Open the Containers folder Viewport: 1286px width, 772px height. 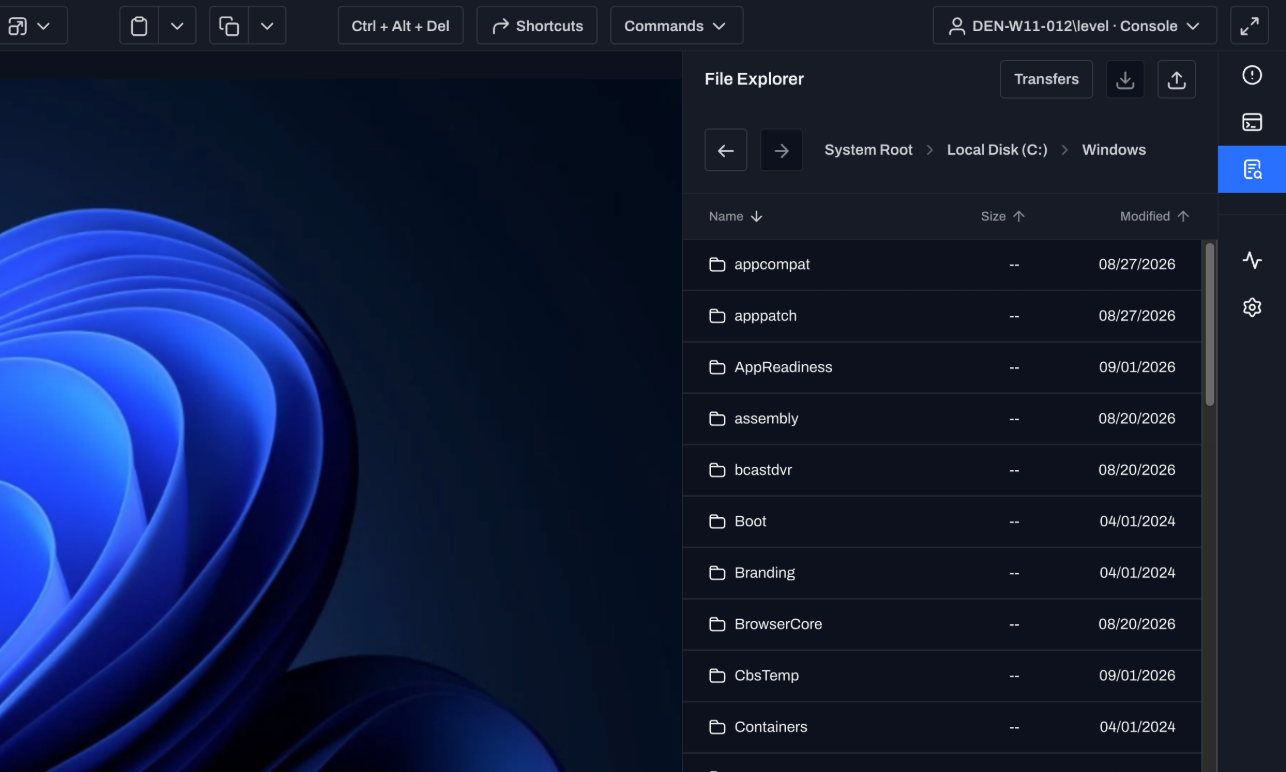[x=942, y=727]
